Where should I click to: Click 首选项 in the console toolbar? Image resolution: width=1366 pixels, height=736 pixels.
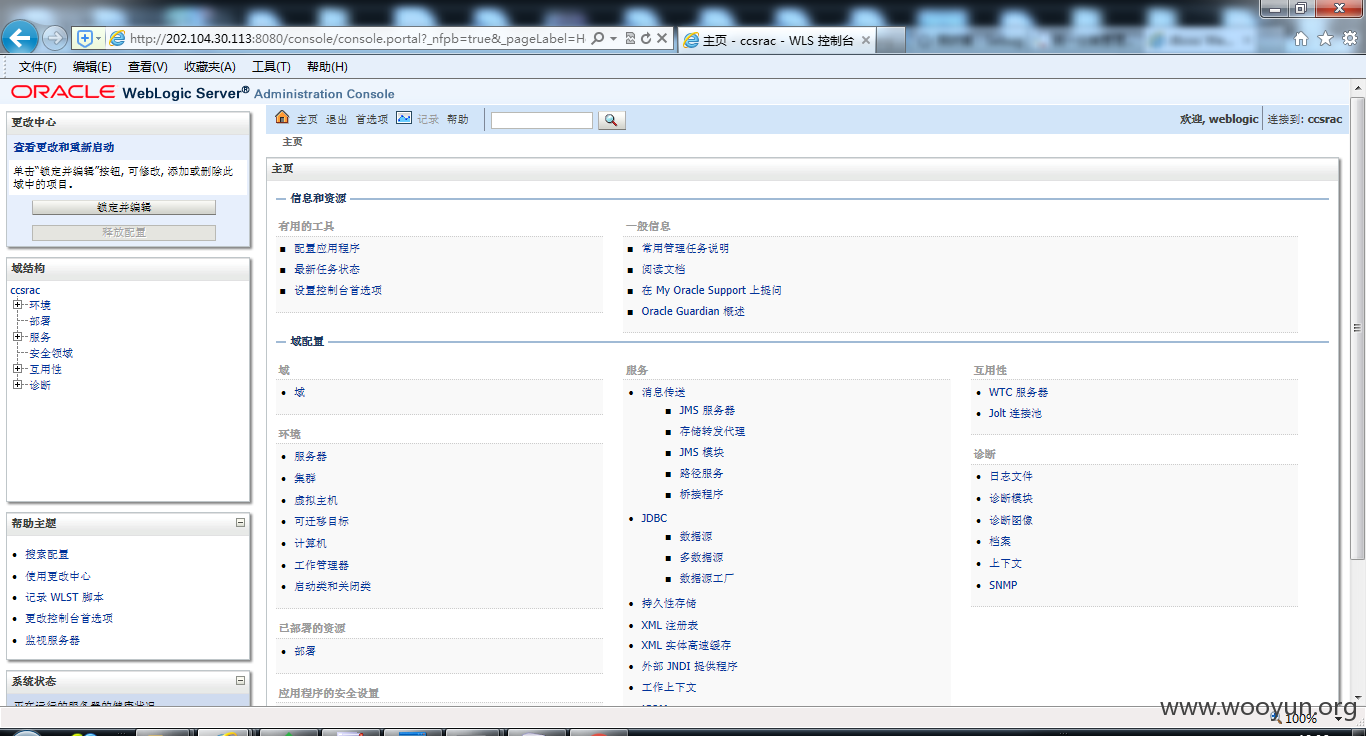[x=372, y=119]
